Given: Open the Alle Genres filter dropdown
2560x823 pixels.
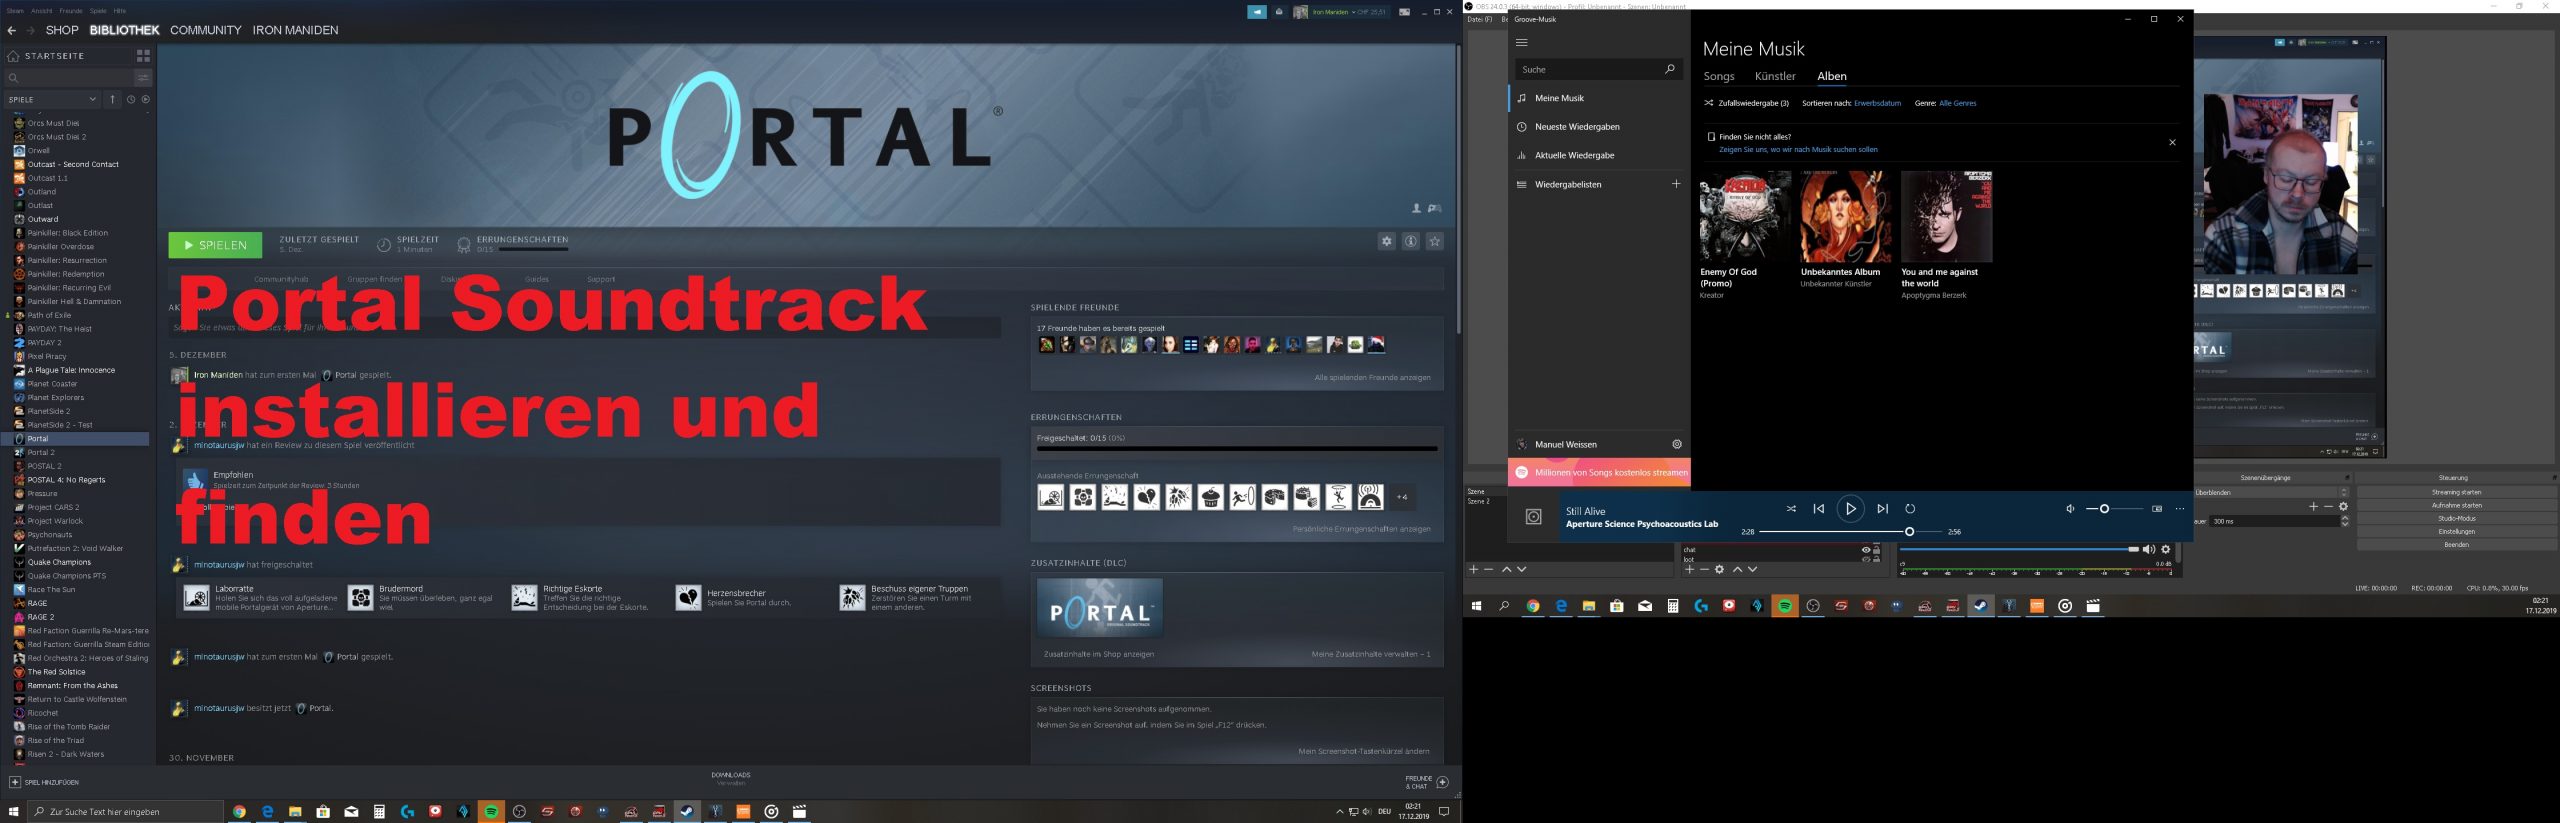Looking at the screenshot, I should [x=1957, y=103].
